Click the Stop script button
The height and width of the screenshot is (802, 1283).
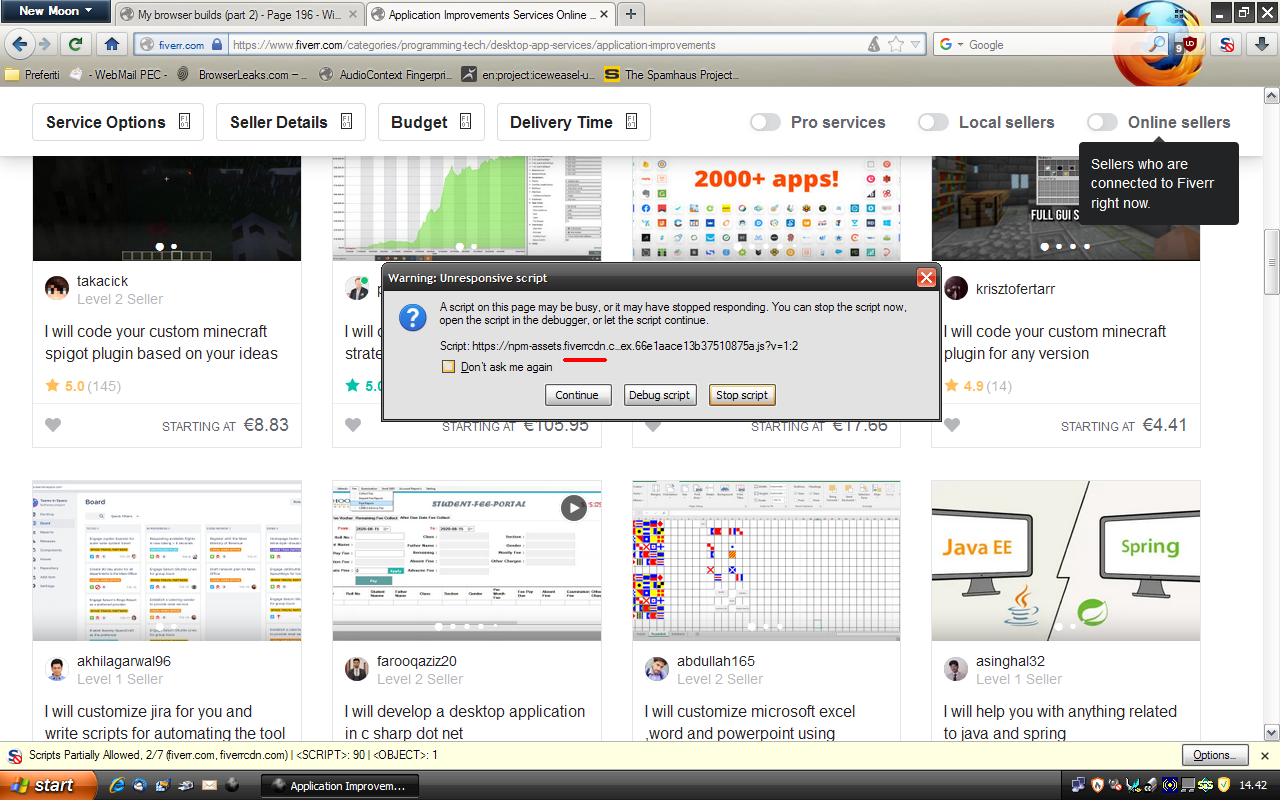pyautogui.click(x=742, y=395)
